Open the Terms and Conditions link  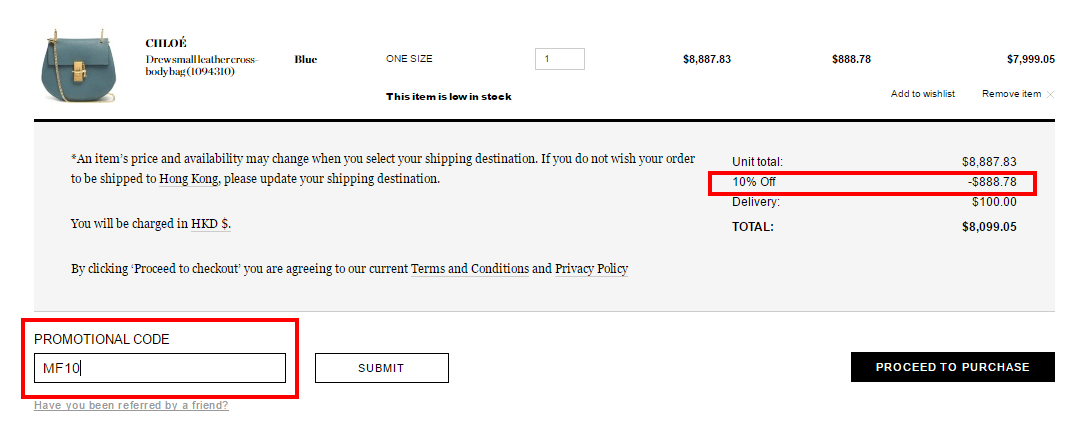point(470,269)
